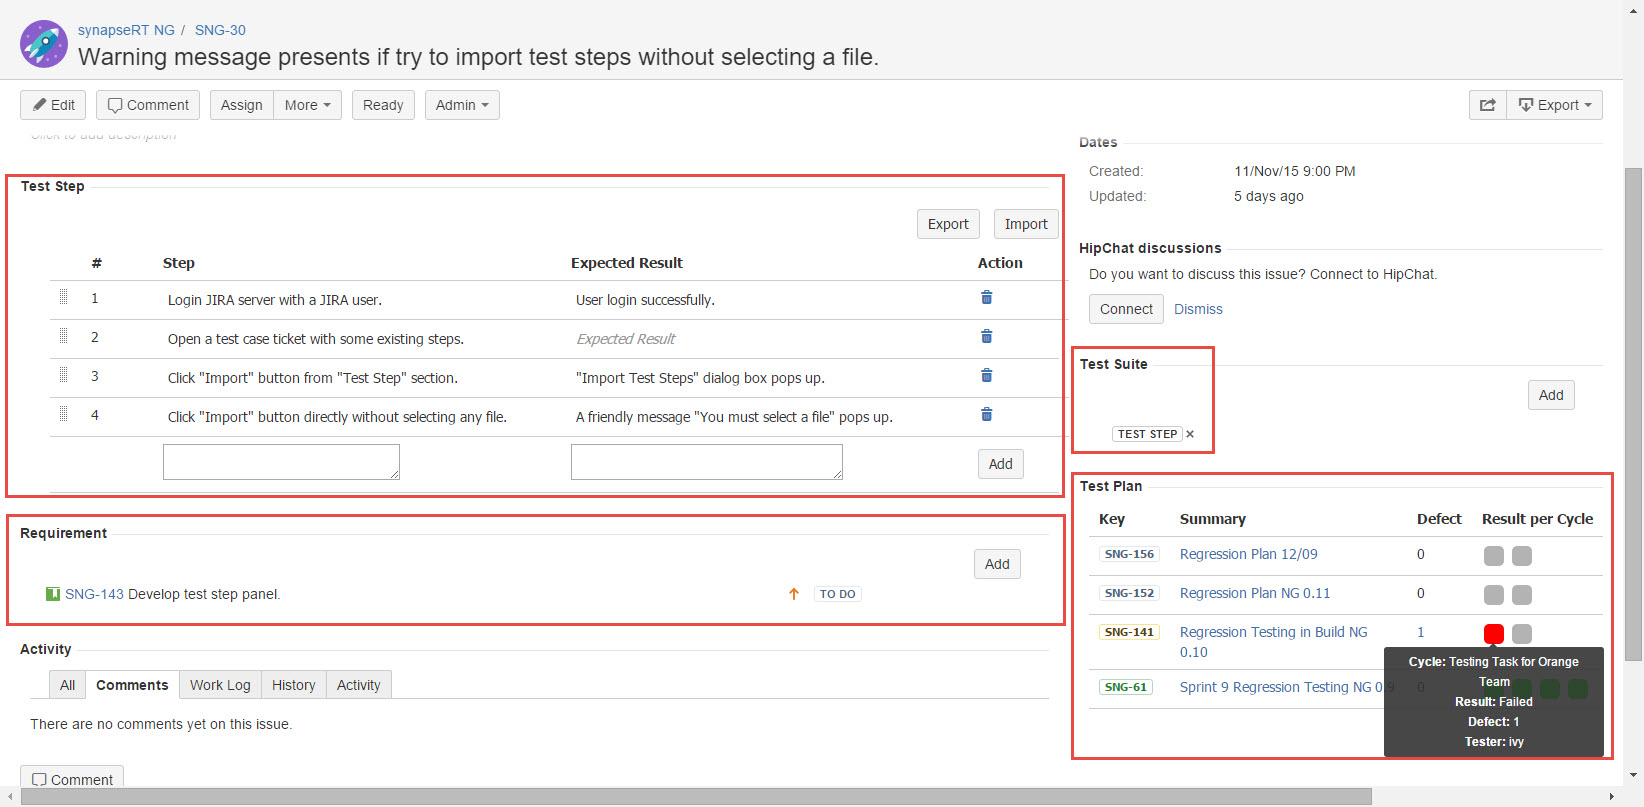Click first gray cycle result for SNG-156

pos(1494,556)
